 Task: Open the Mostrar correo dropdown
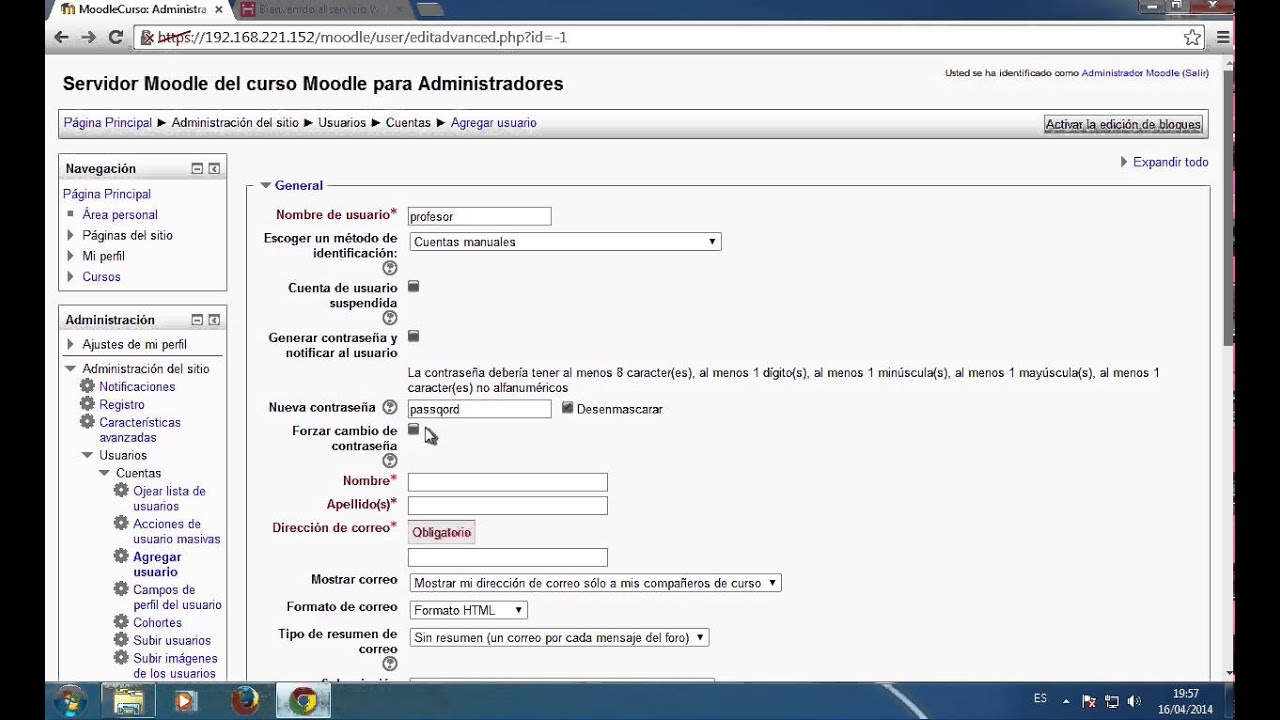pos(595,583)
